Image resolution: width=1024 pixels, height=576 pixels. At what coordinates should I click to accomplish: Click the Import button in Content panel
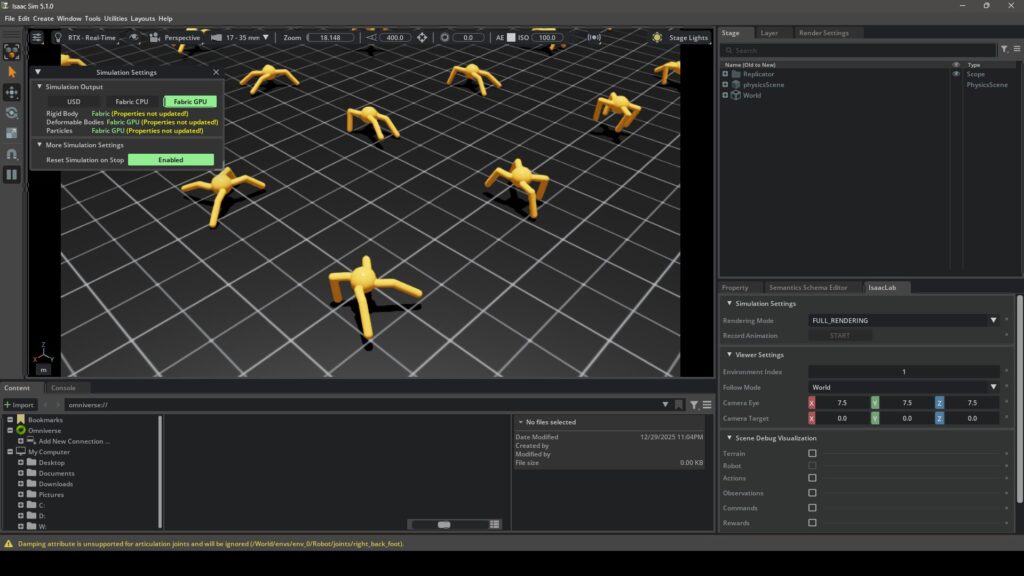click(x=19, y=405)
